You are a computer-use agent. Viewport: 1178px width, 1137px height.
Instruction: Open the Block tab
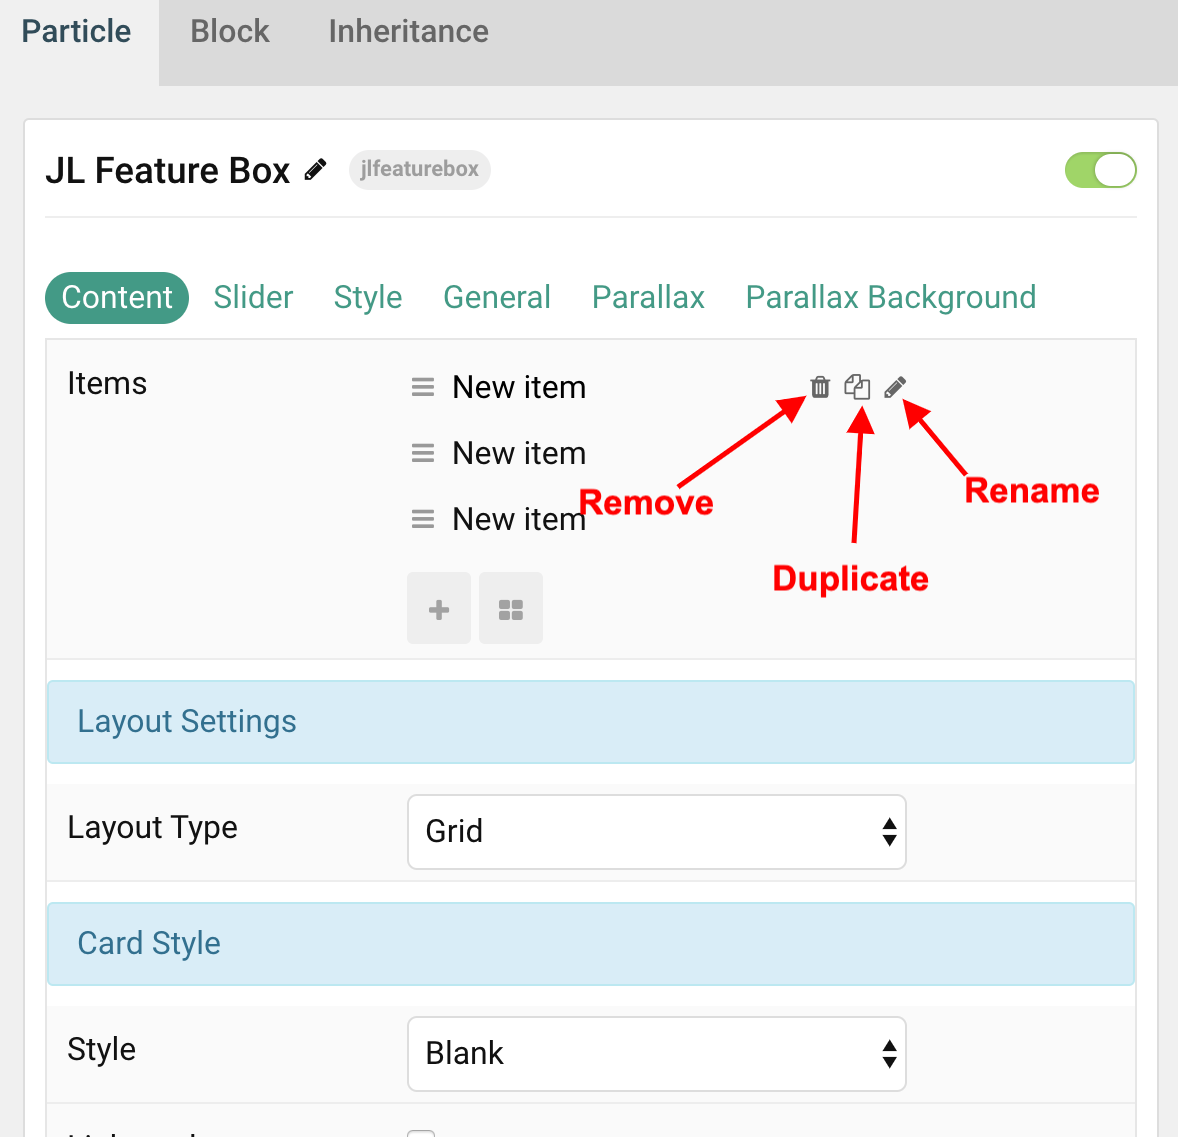[x=229, y=31]
